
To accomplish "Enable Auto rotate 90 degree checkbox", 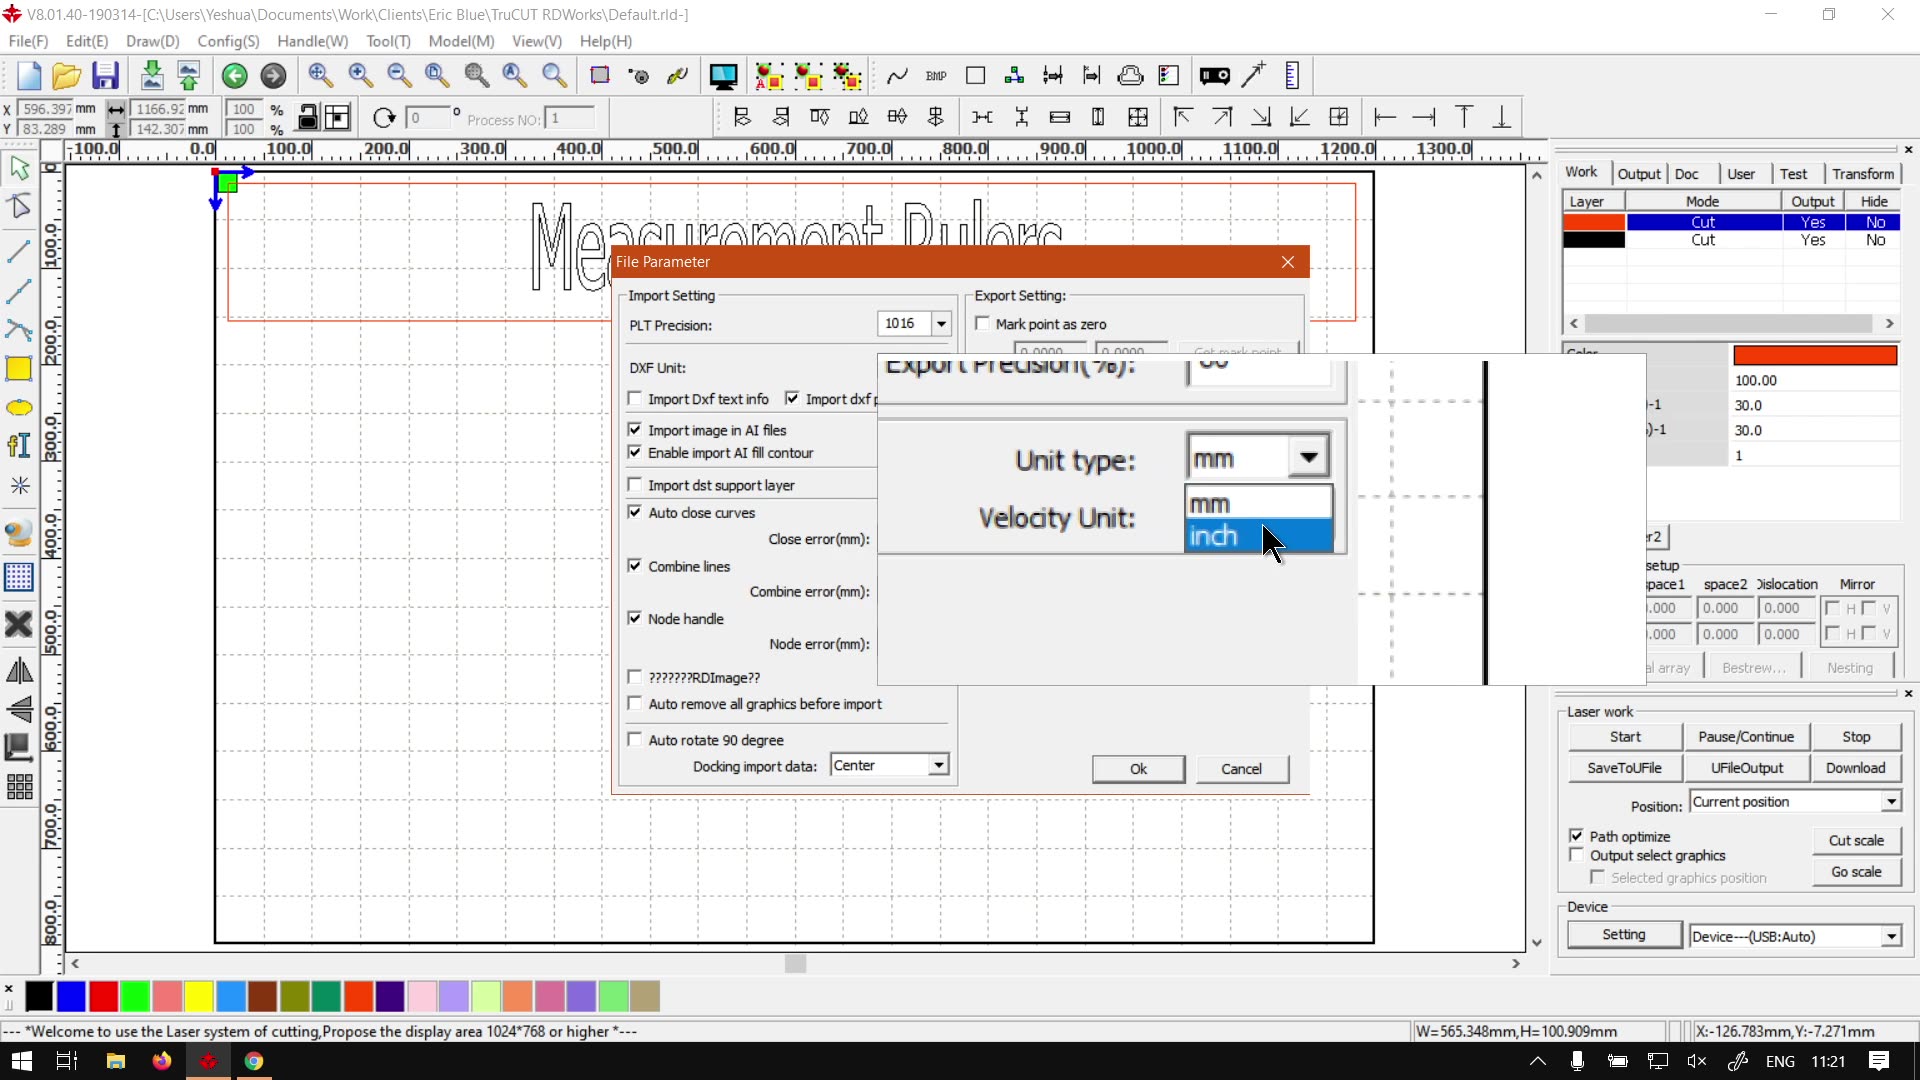I will [634, 740].
